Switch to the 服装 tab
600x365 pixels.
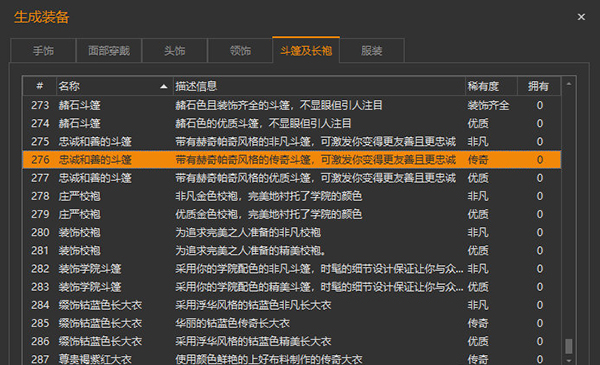372,51
